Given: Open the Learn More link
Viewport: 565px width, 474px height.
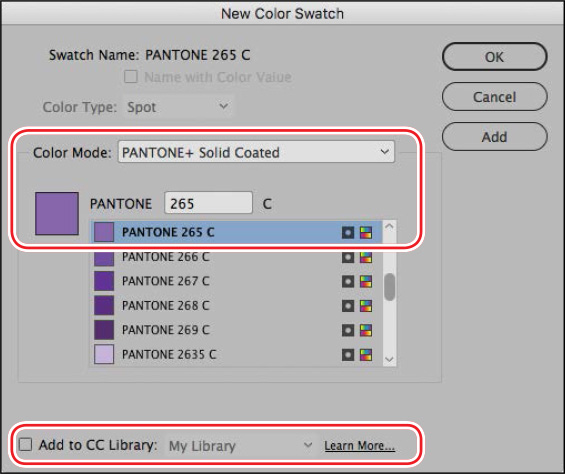Looking at the screenshot, I should tap(360, 446).
